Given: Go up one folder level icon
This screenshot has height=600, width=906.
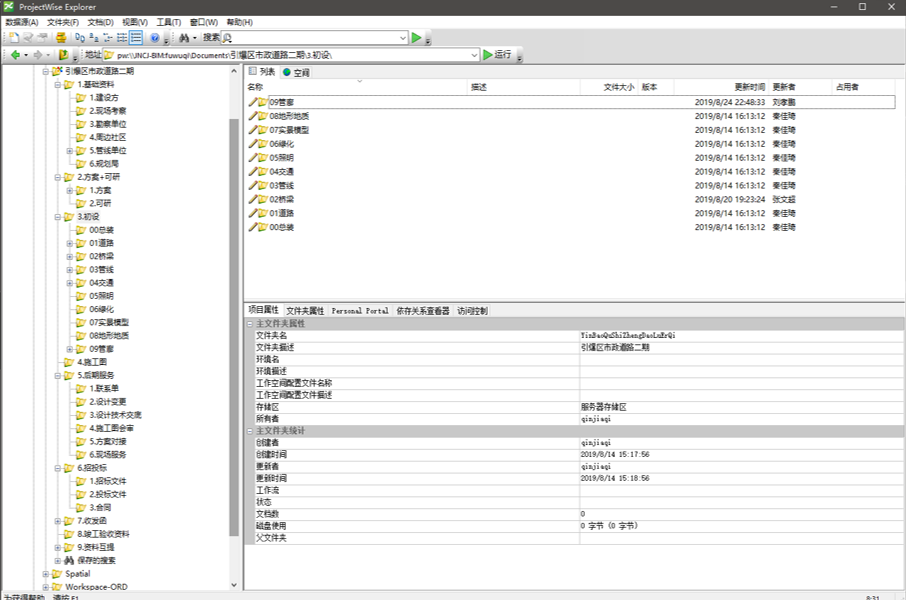Looking at the screenshot, I should pyautogui.click(x=63, y=55).
